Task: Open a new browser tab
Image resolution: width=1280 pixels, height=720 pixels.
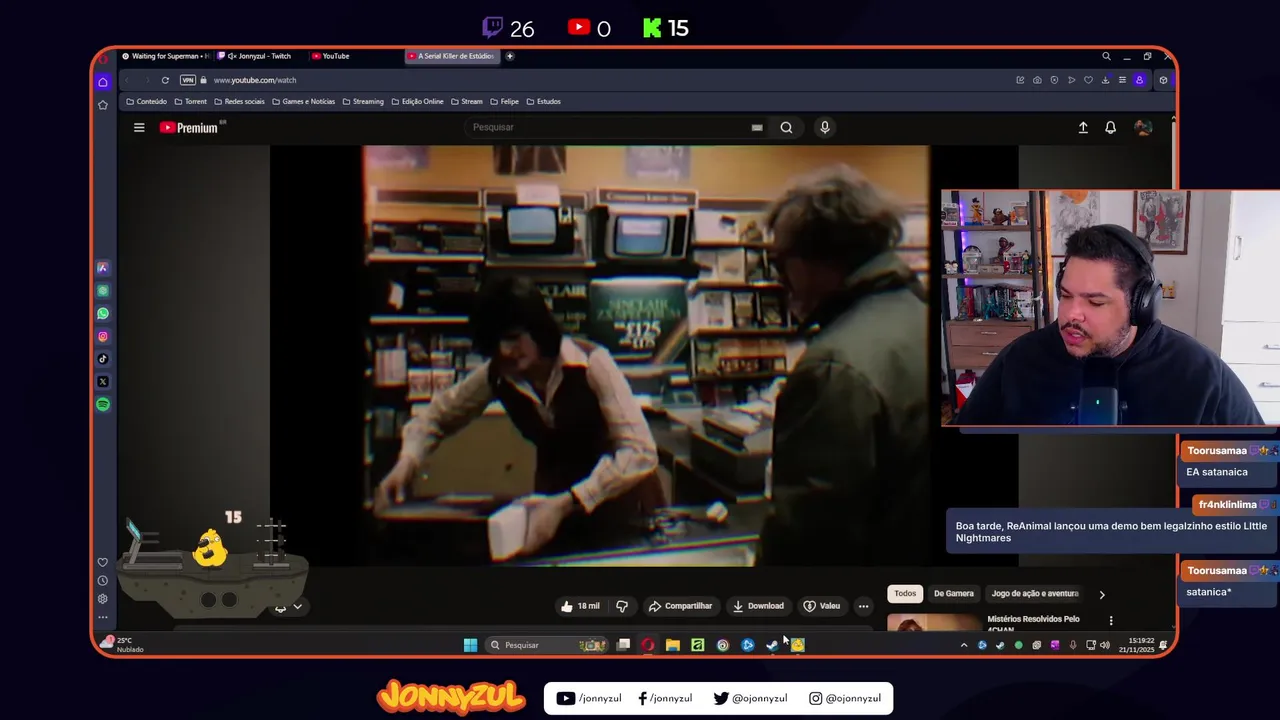Action: point(509,56)
